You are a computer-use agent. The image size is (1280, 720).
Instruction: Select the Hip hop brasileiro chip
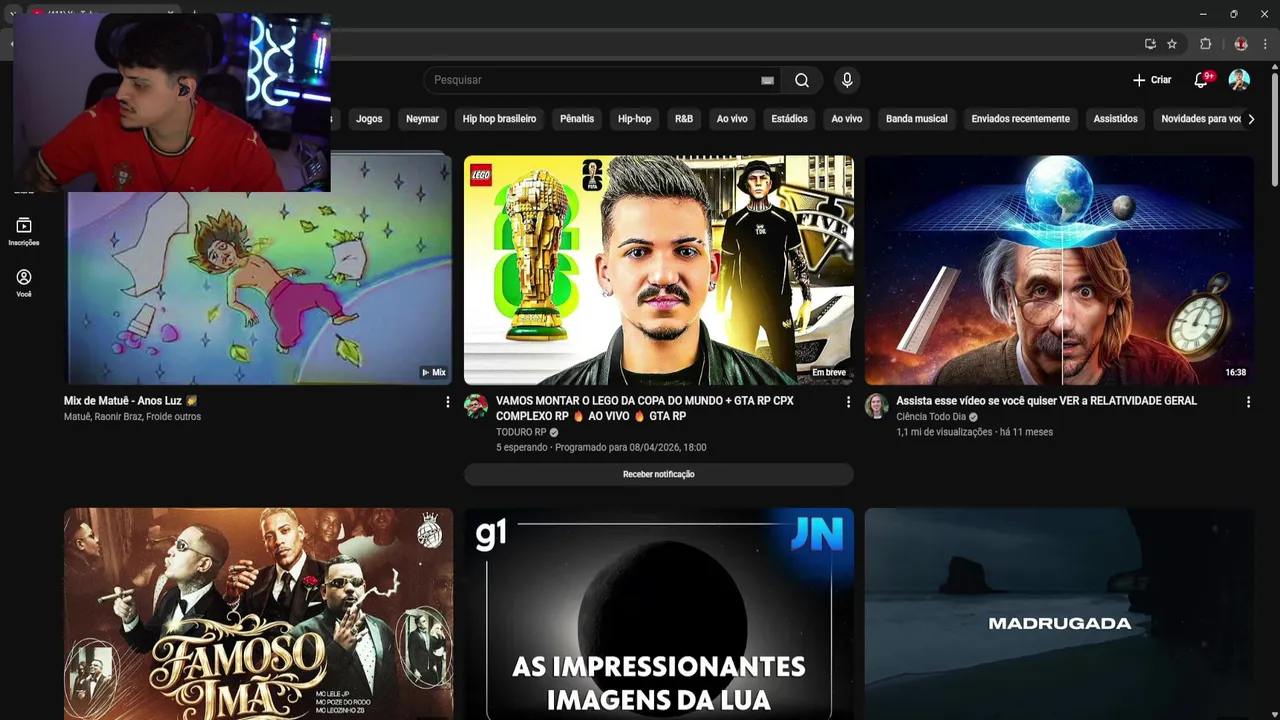click(499, 119)
